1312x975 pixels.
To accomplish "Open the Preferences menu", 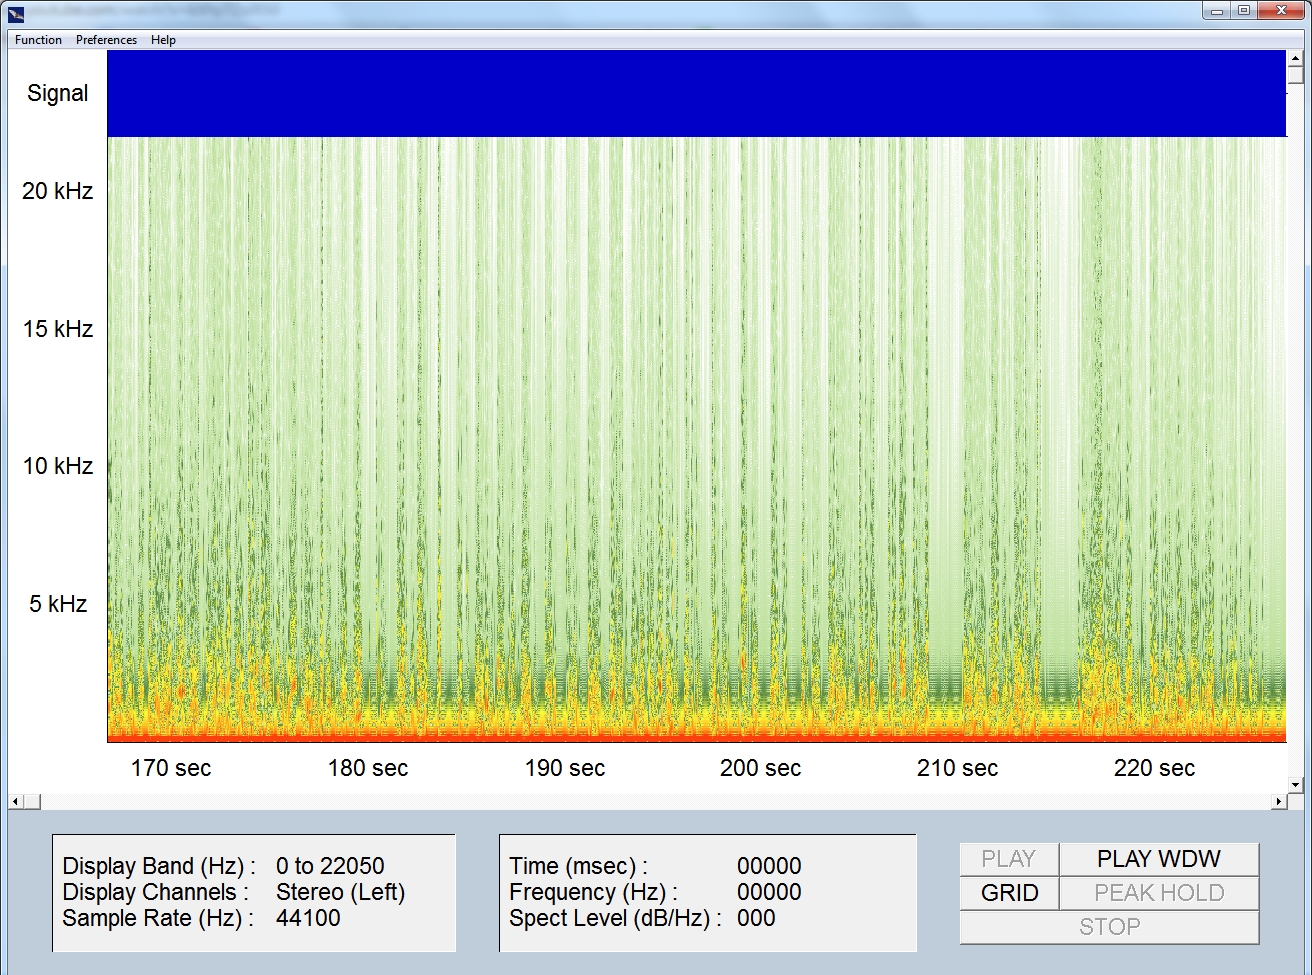I will pyautogui.click(x=106, y=40).
